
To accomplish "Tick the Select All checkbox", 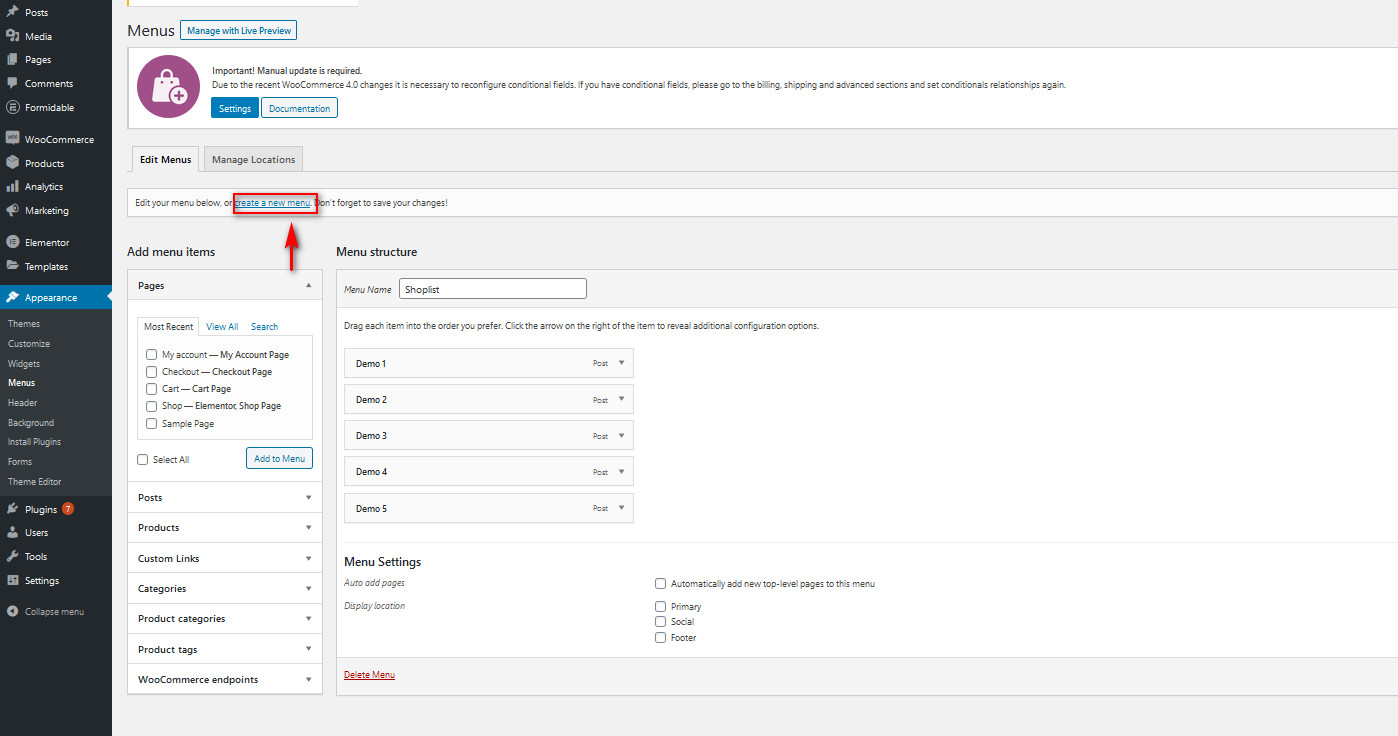I will tap(143, 460).
